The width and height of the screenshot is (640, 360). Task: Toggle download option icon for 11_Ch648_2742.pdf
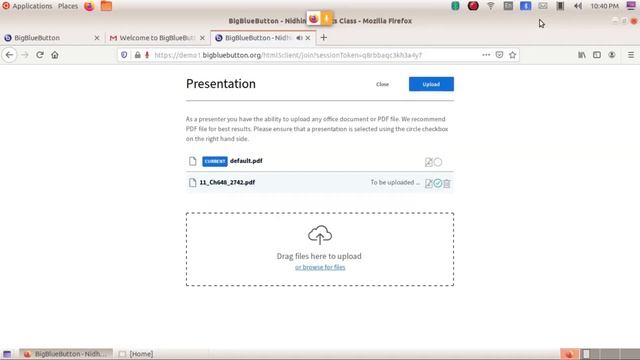[428, 183]
